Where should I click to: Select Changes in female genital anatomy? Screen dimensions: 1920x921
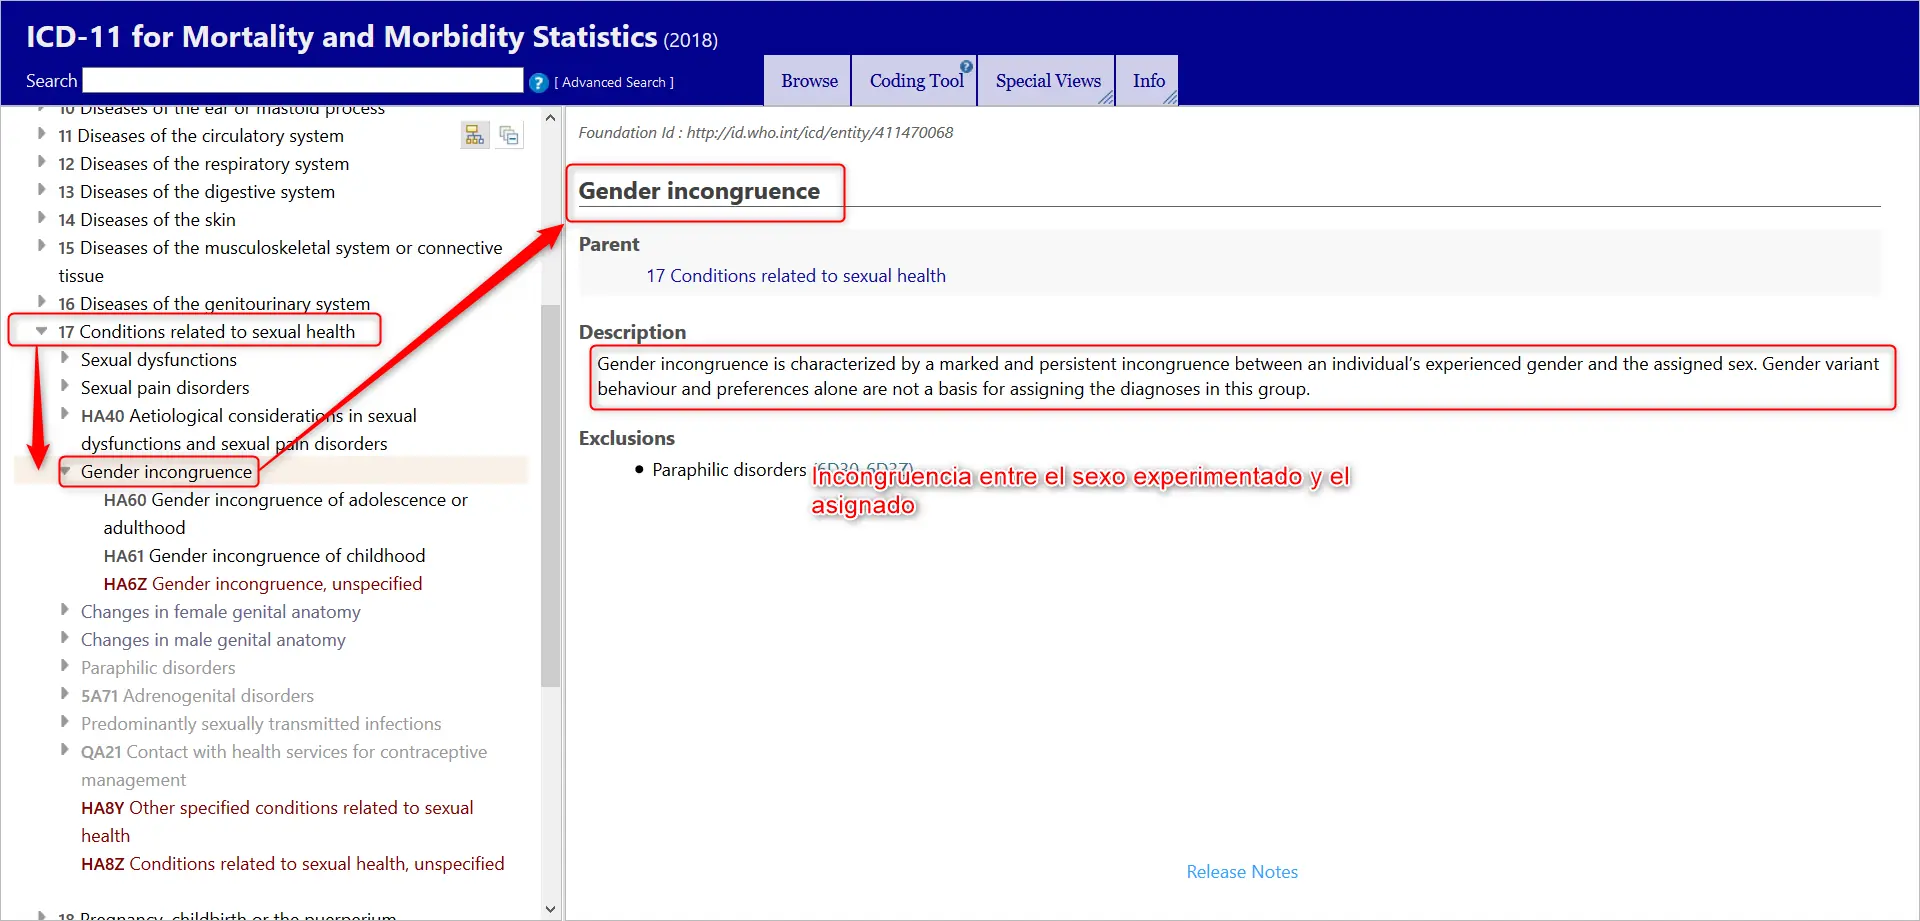click(221, 612)
